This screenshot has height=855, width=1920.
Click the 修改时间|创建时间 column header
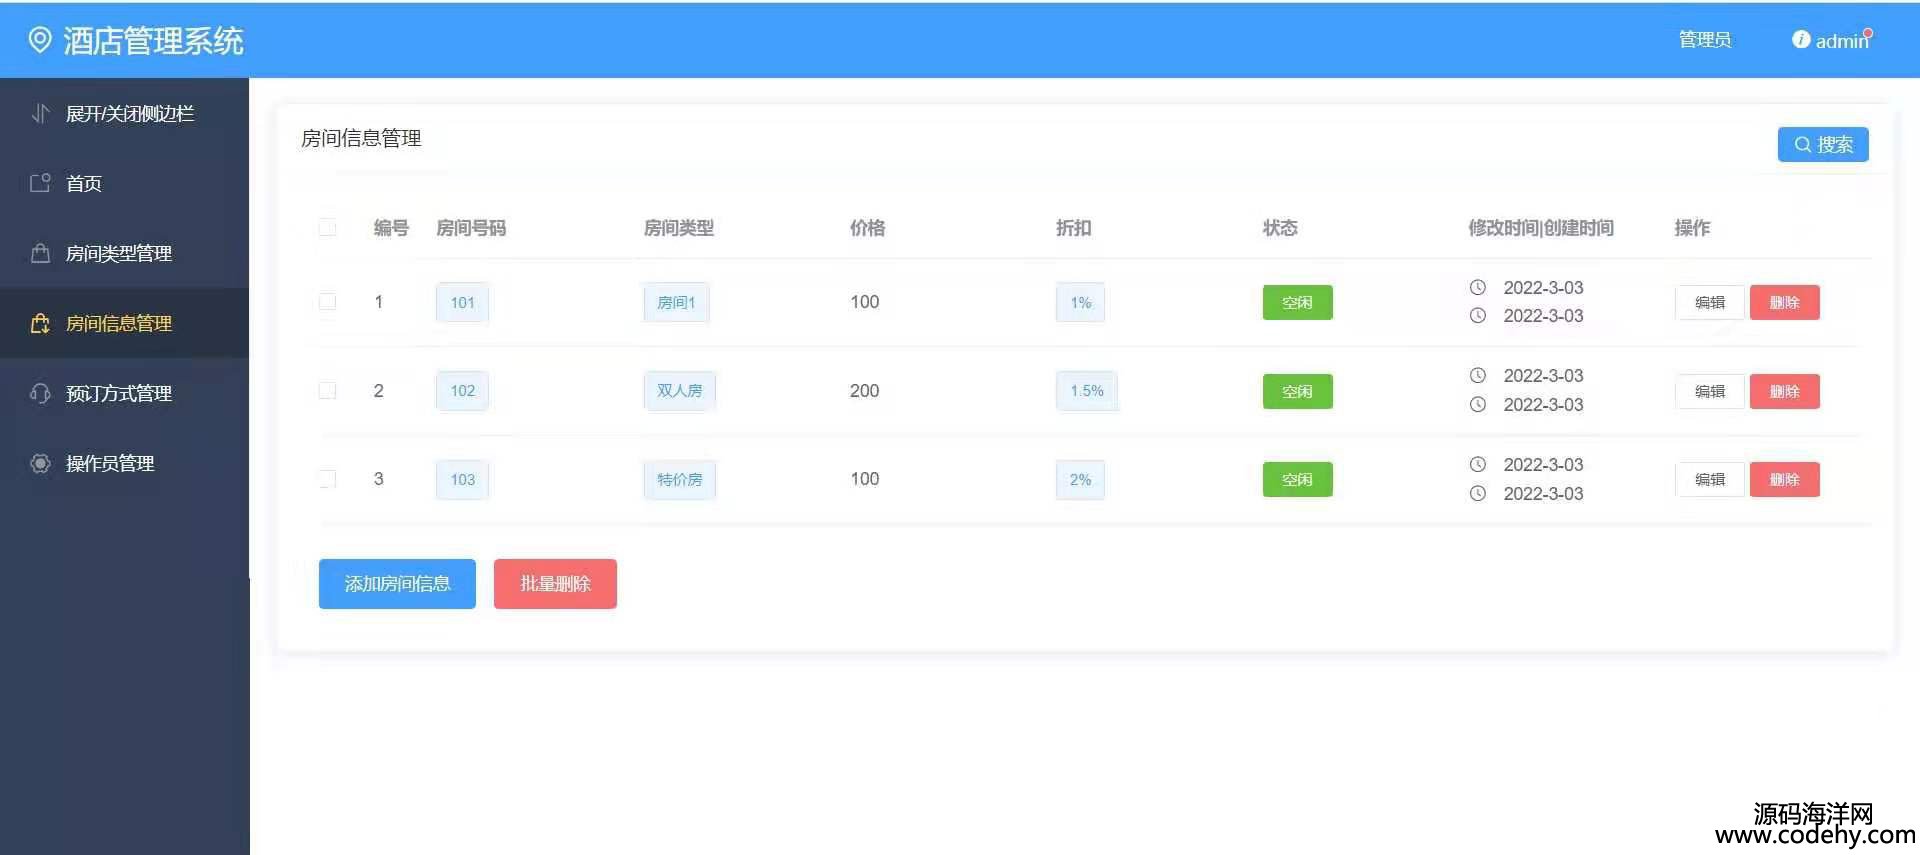click(1541, 228)
